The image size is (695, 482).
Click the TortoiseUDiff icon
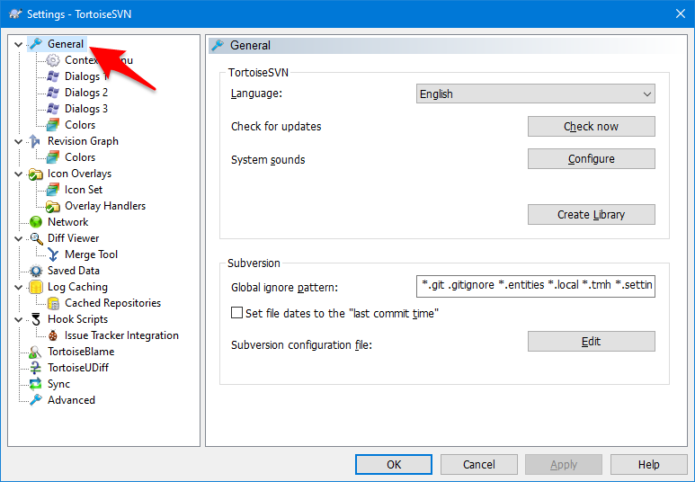(x=36, y=368)
